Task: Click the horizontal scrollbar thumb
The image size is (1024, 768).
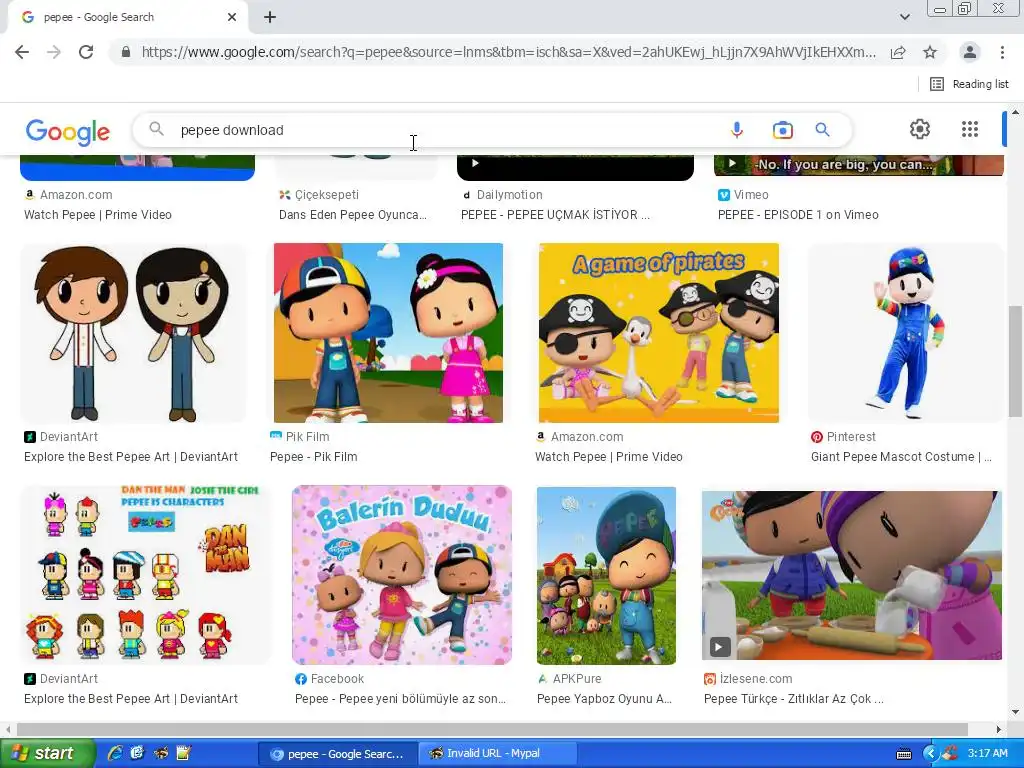Action: coord(492,729)
